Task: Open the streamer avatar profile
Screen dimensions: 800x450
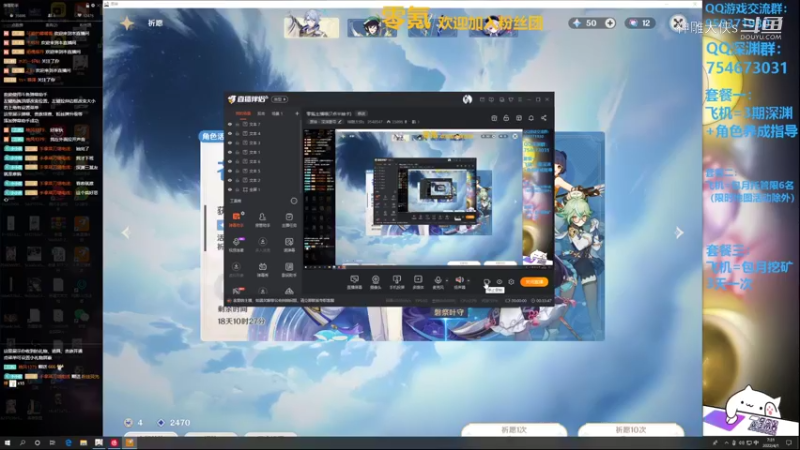Action: pyautogui.click(x=467, y=99)
